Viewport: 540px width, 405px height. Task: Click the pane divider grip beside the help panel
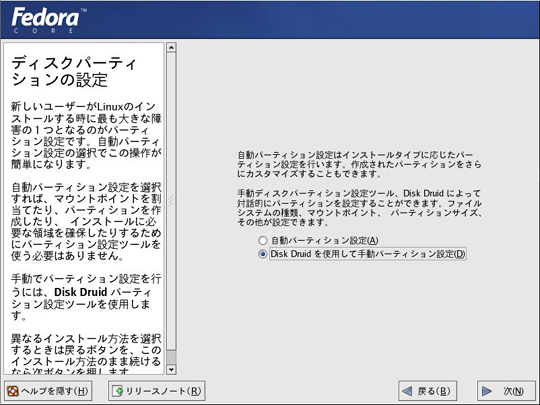[171, 201]
